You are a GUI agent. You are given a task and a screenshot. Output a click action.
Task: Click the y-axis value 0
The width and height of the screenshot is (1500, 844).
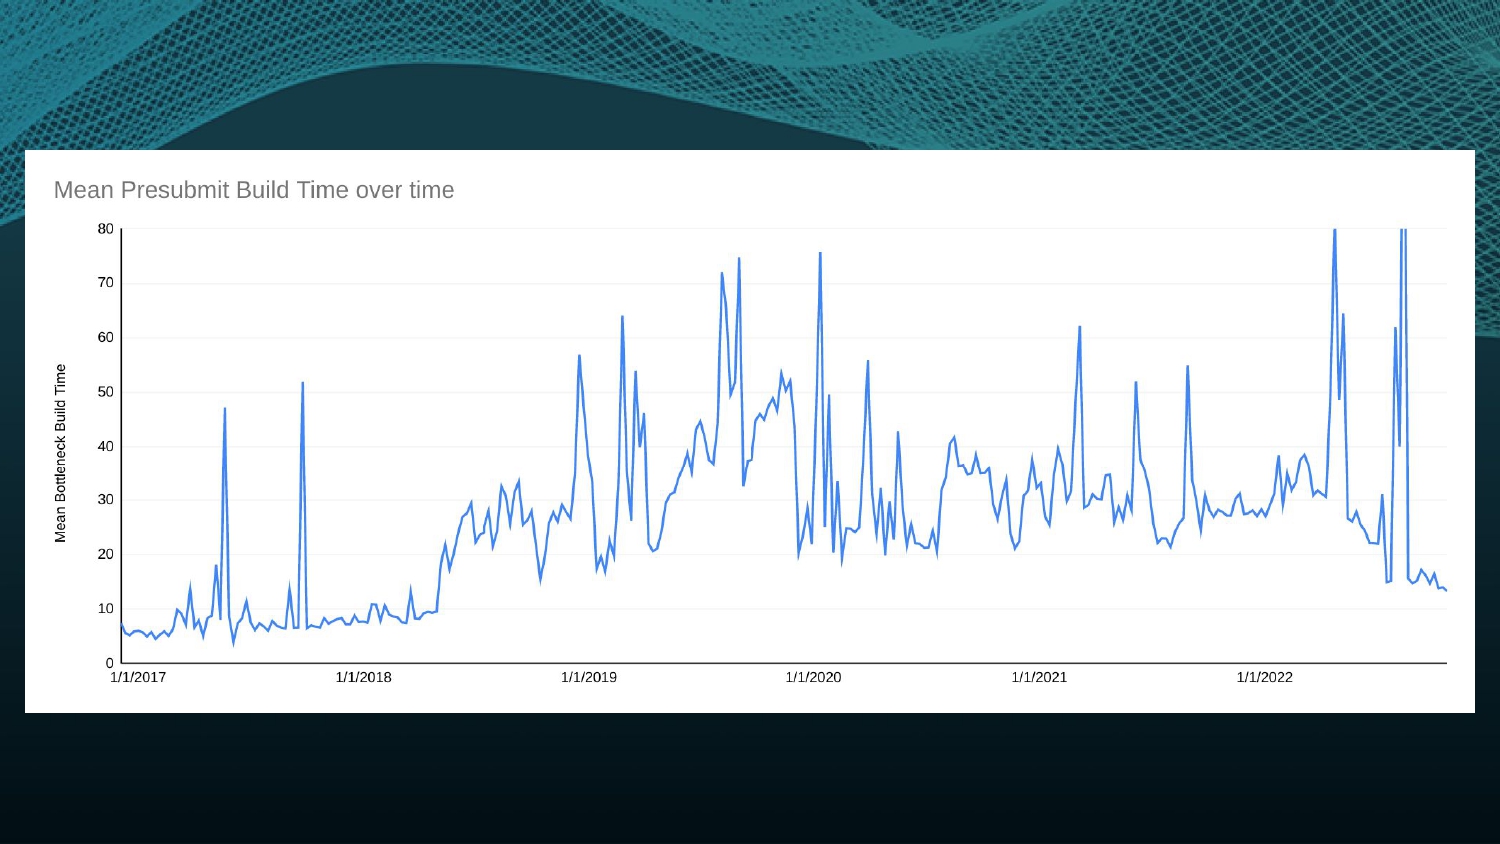click(x=110, y=663)
